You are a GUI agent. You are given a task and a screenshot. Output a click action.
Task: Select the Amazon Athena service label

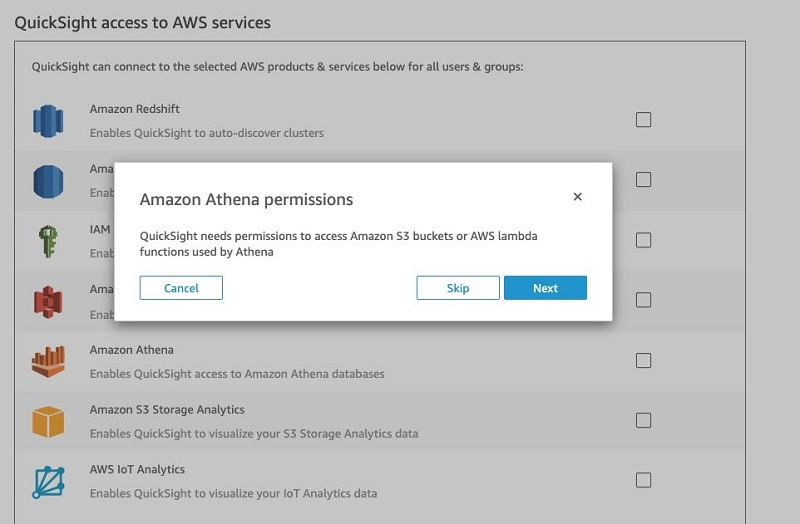(131, 350)
